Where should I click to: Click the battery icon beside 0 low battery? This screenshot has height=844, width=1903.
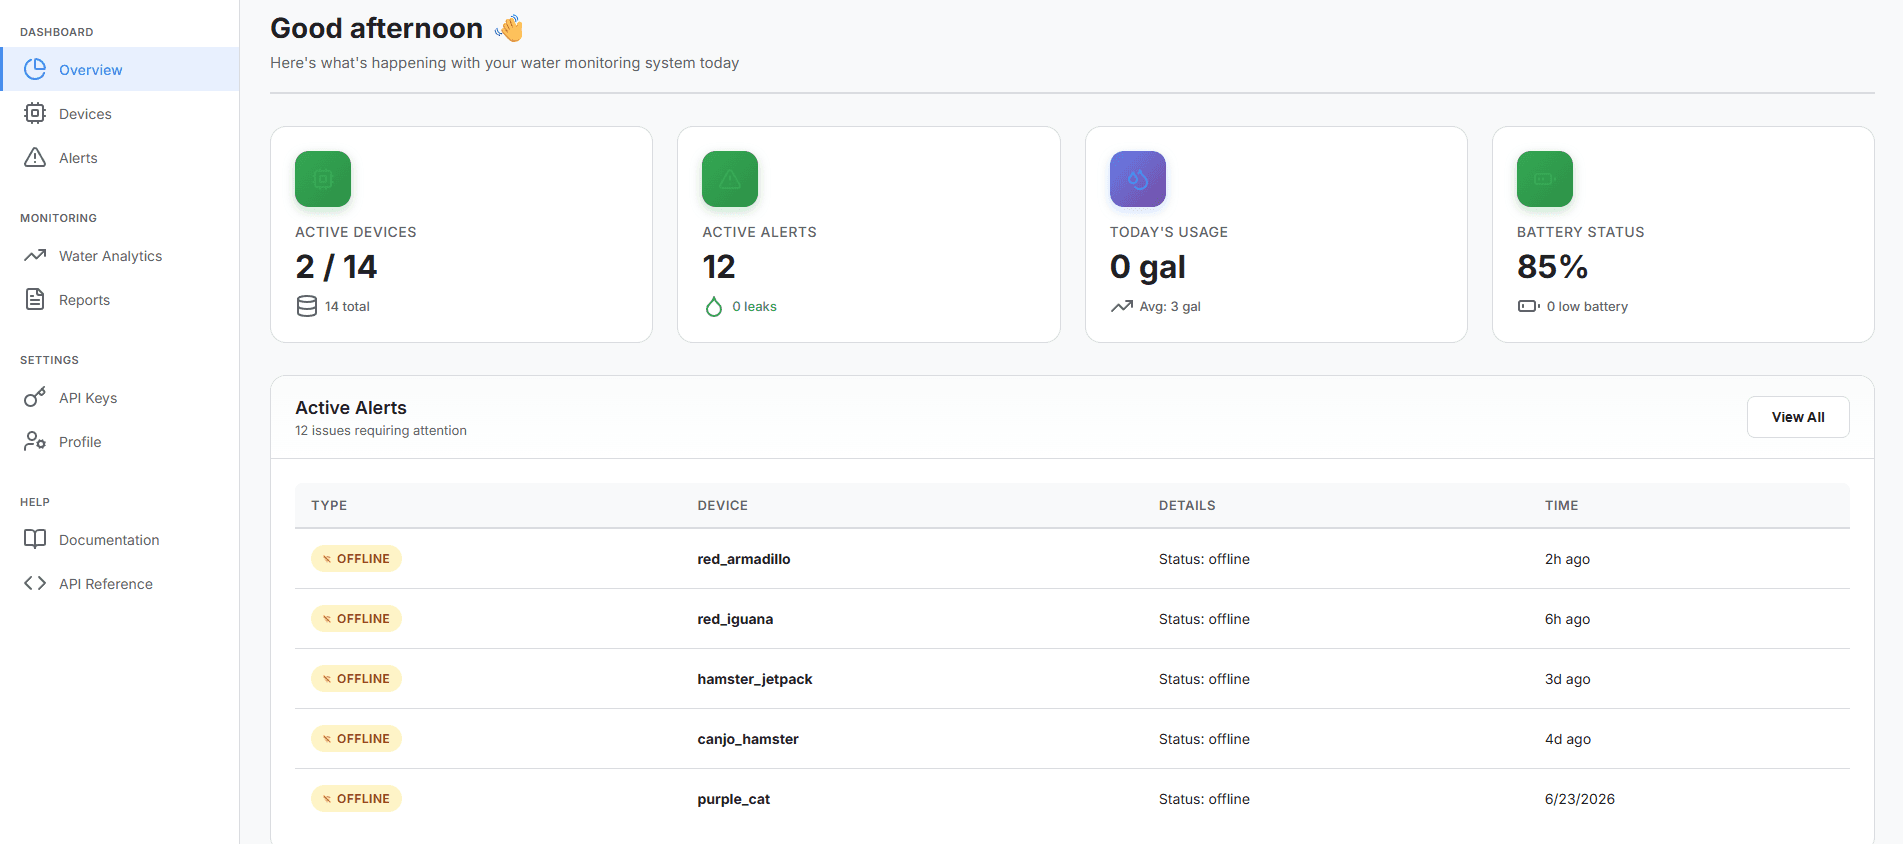pyautogui.click(x=1529, y=306)
